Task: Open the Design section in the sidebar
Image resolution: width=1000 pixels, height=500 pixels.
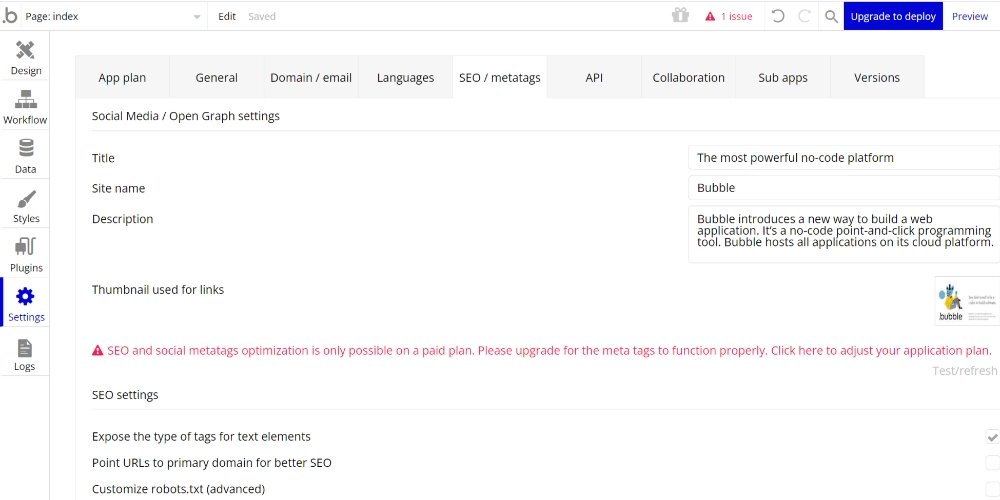Action: 25,52
